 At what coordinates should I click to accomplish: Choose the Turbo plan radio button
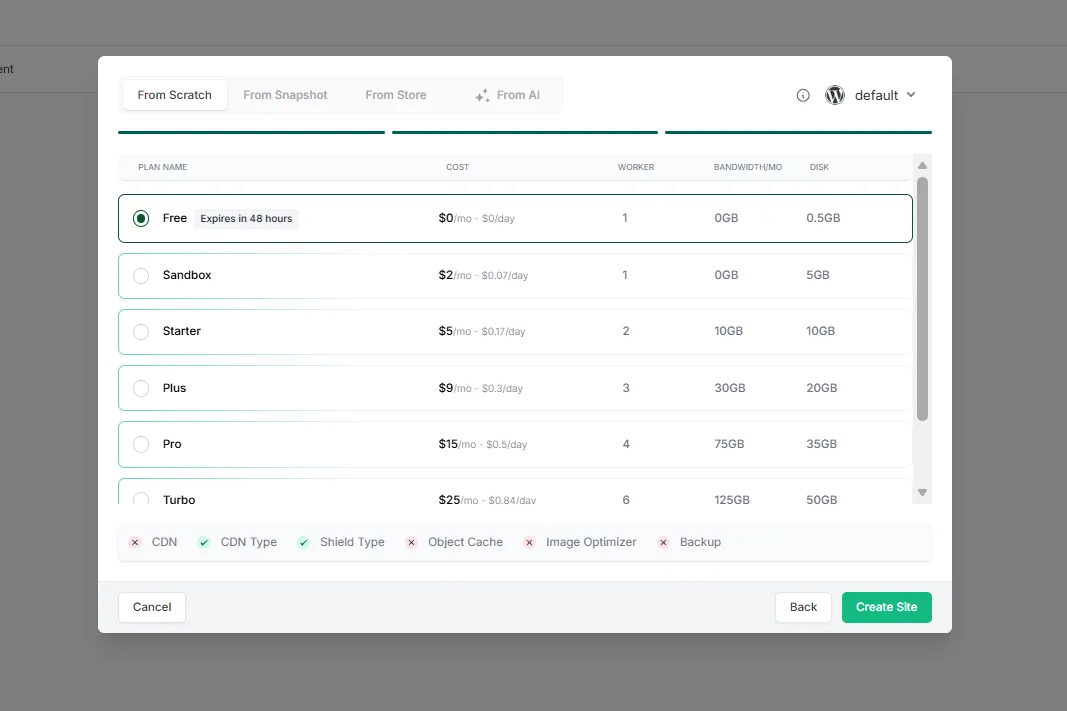pyautogui.click(x=141, y=499)
